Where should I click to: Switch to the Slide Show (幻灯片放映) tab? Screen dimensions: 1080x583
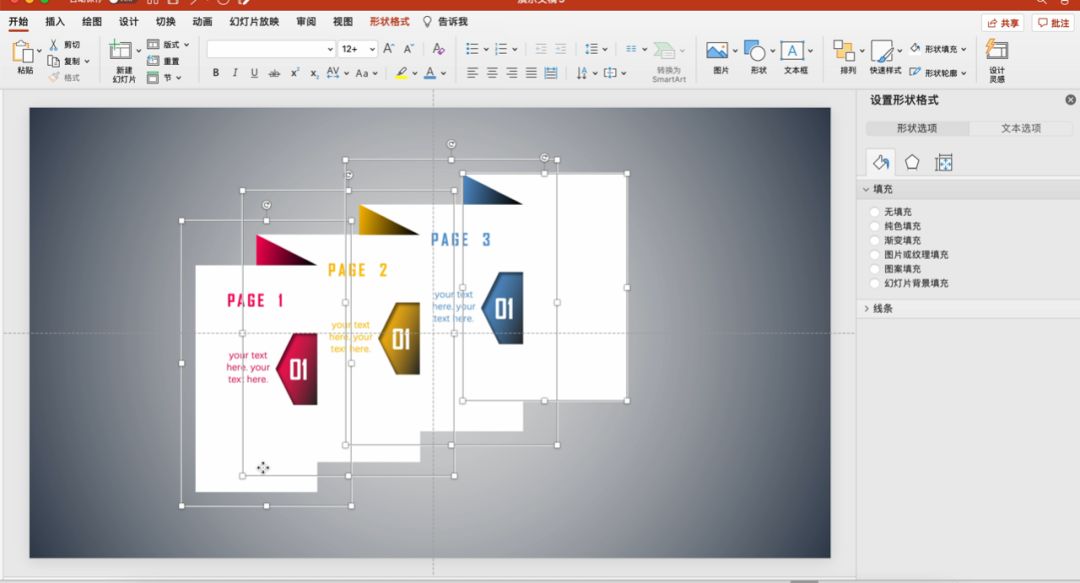pyautogui.click(x=254, y=21)
